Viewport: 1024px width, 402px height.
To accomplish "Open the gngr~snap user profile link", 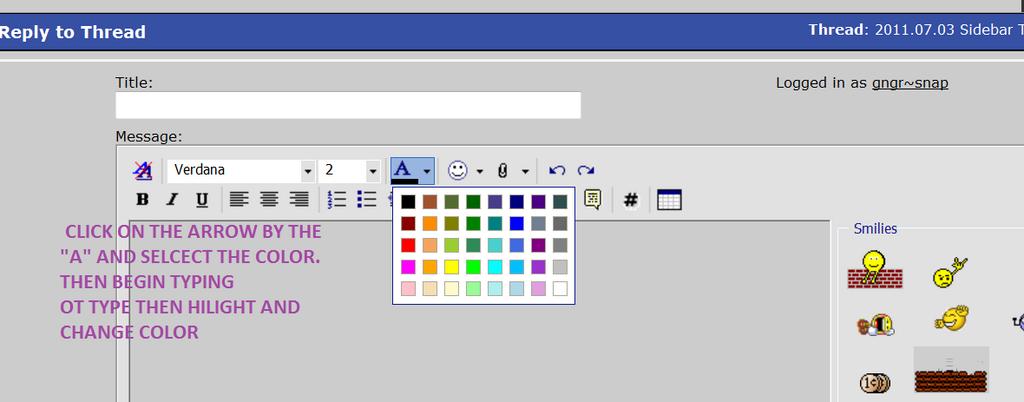I will point(909,83).
